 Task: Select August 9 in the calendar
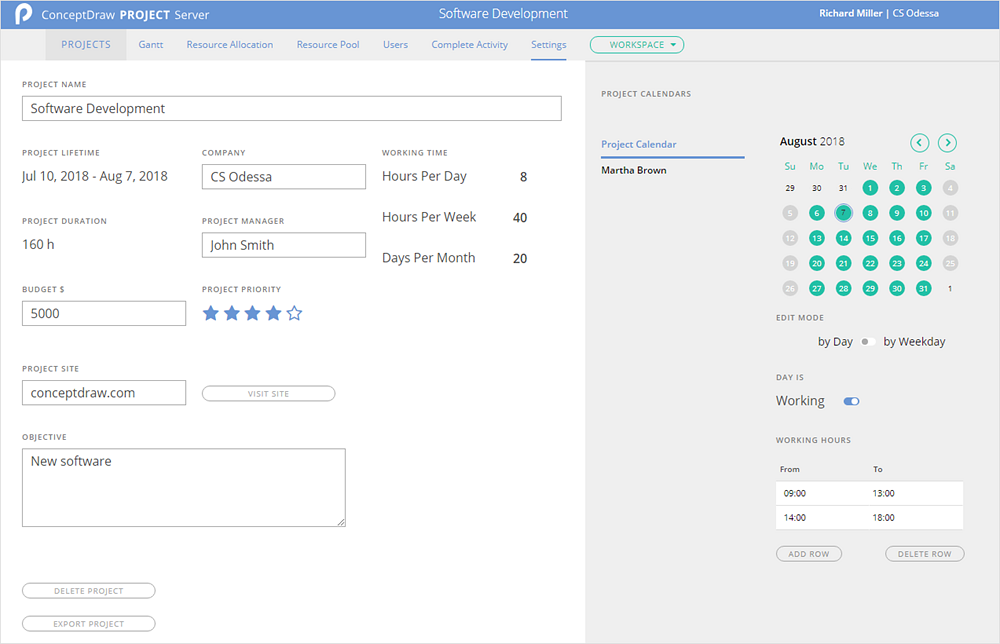(x=897, y=213)
